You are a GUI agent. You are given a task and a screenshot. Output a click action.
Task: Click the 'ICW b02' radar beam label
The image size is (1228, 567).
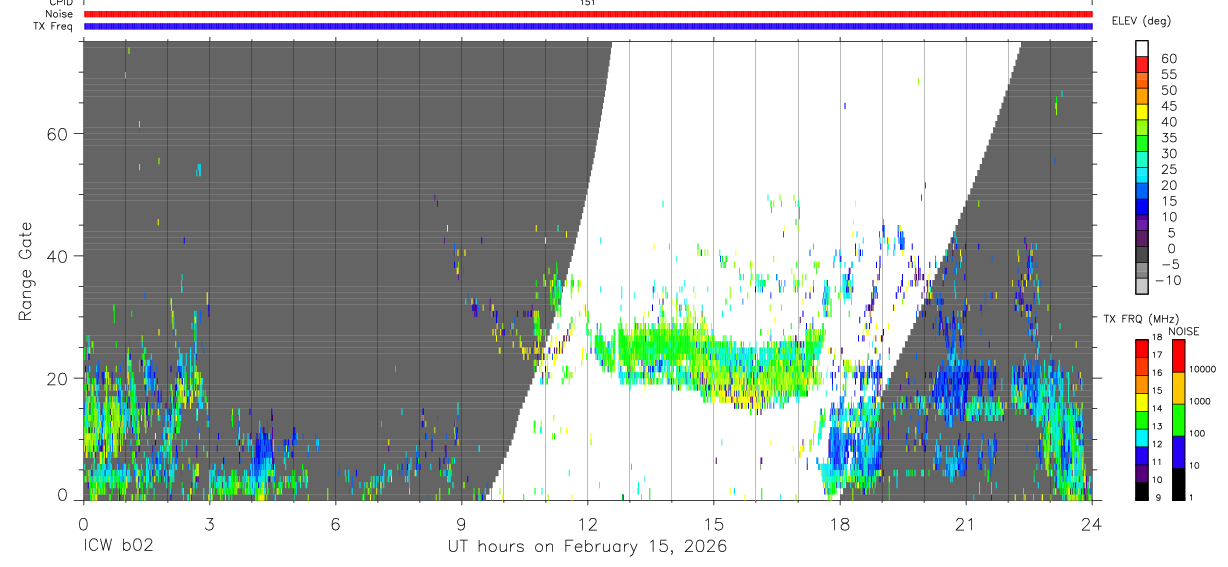pos(118,547)
